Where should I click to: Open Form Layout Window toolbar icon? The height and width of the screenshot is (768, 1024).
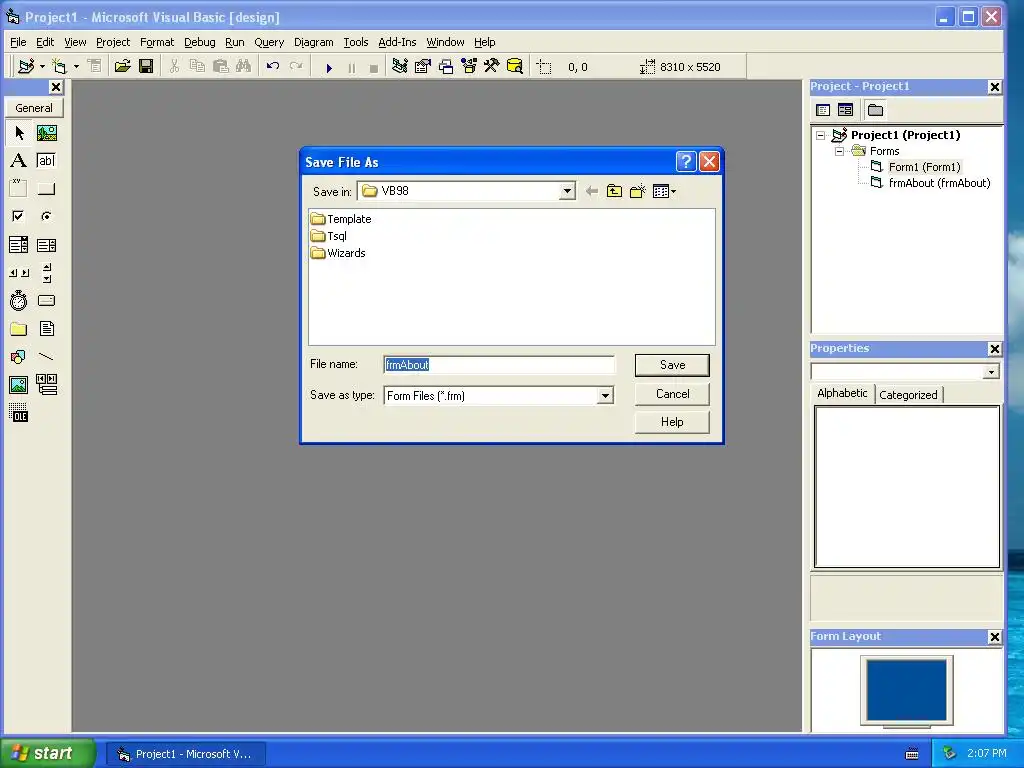(446, 66)
